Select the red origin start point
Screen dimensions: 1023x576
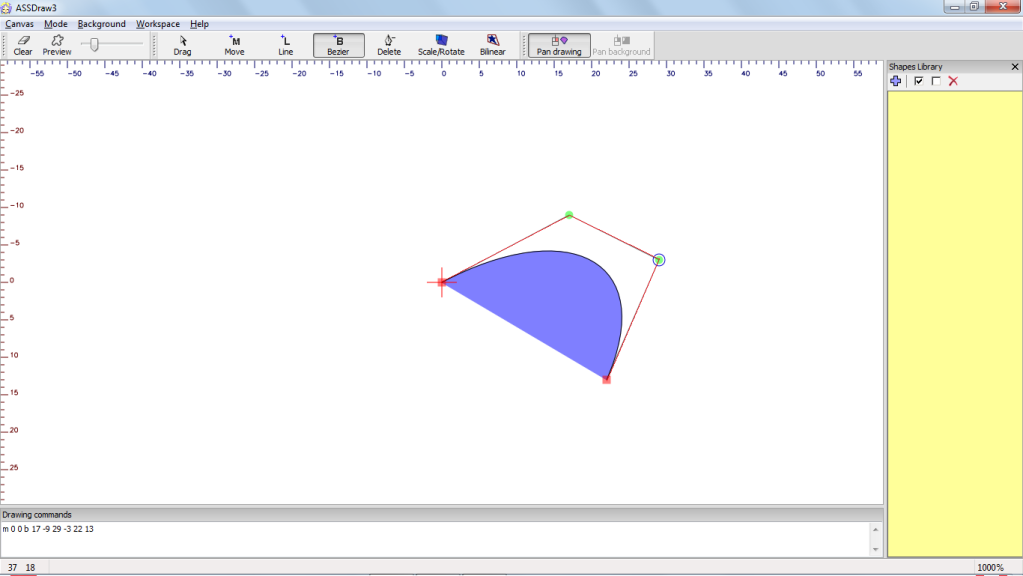point(442,282)
